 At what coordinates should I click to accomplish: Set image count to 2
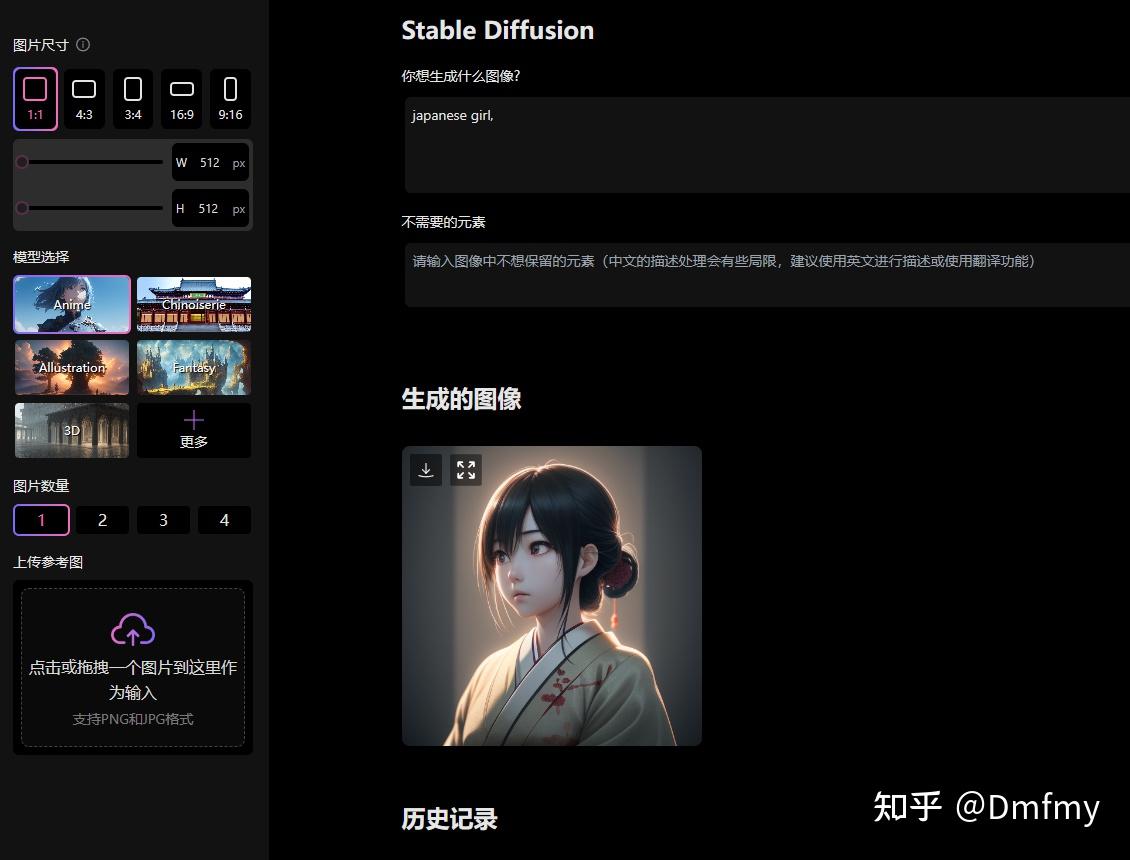click(102, 520)
